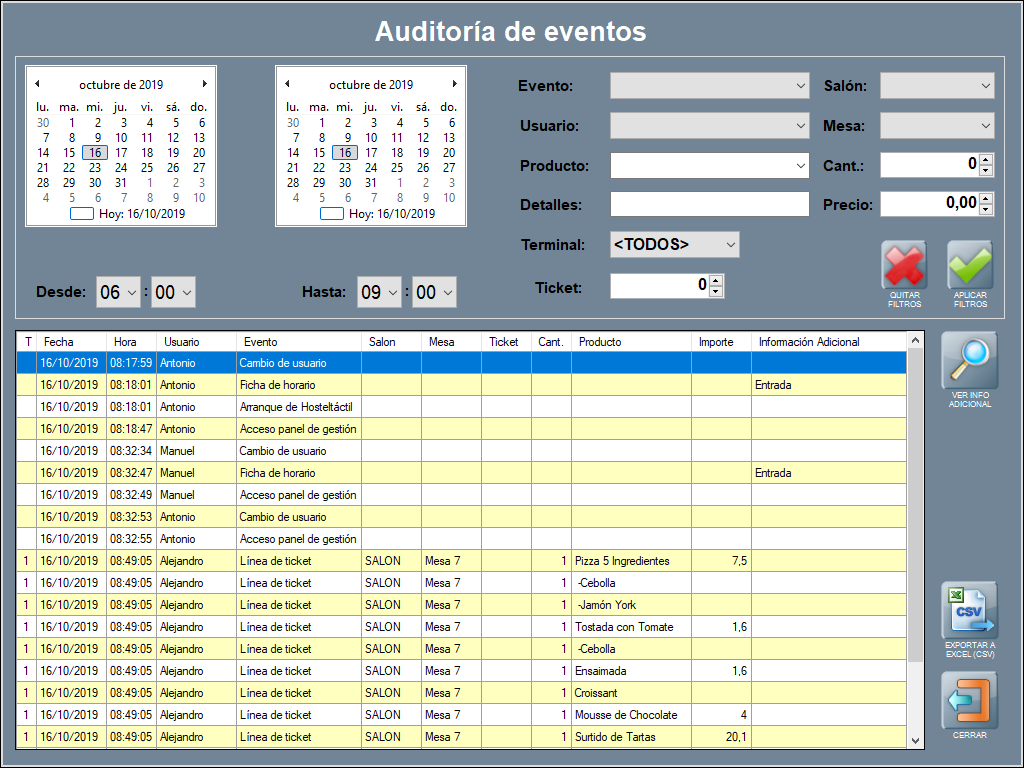Decrease the Precio value with down arrow
Viewport: 1024px width, 768px height.
986,210
